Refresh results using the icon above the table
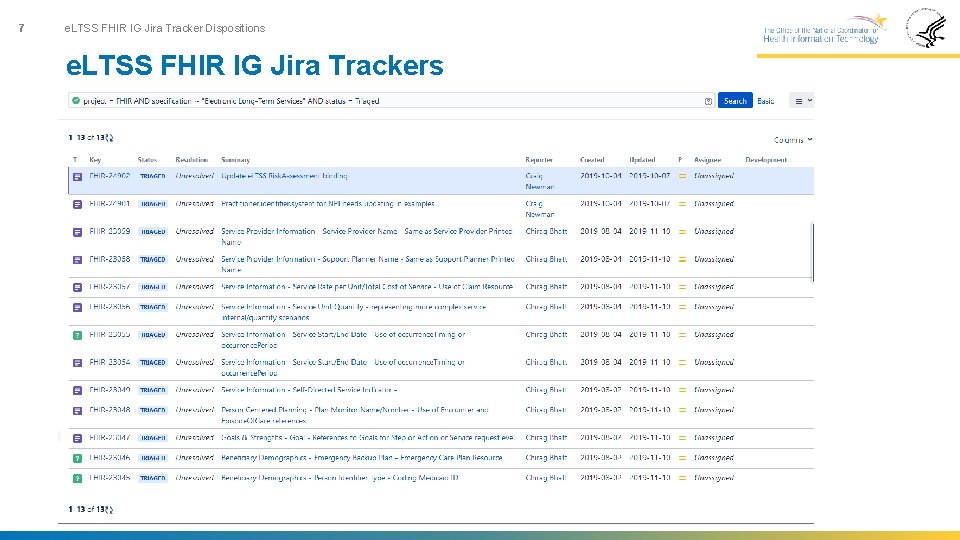 [109, 138]
